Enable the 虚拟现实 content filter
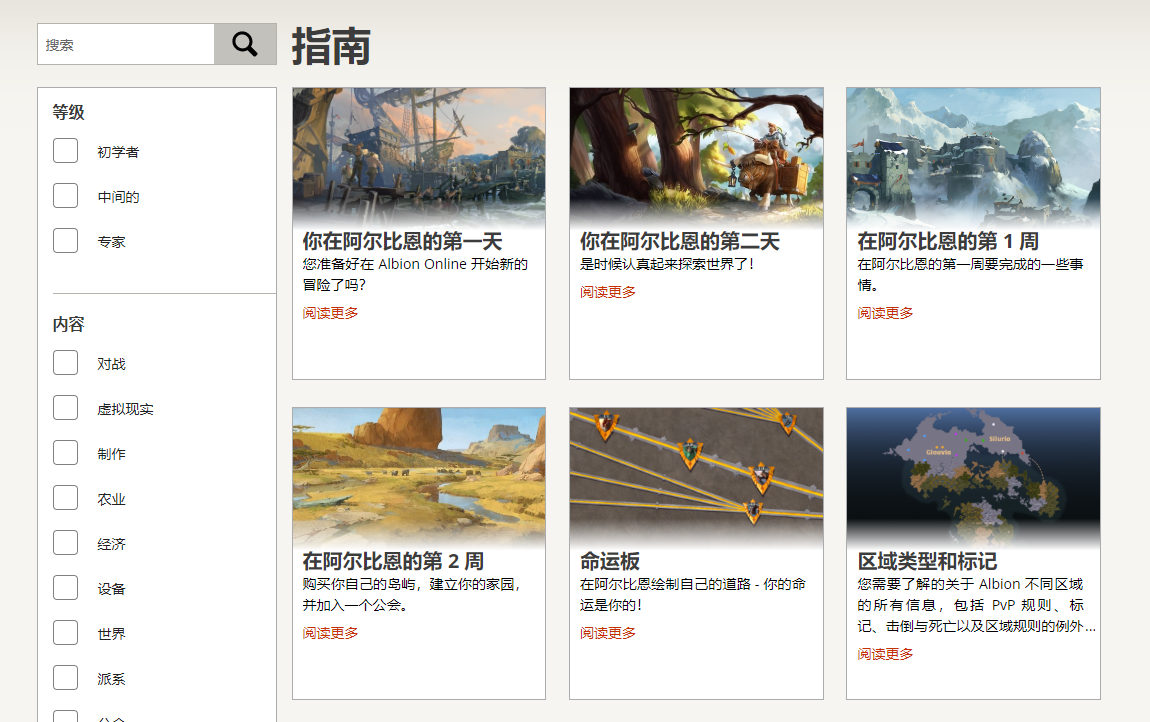Screen dimensions: 1150x722 point(65,407)
